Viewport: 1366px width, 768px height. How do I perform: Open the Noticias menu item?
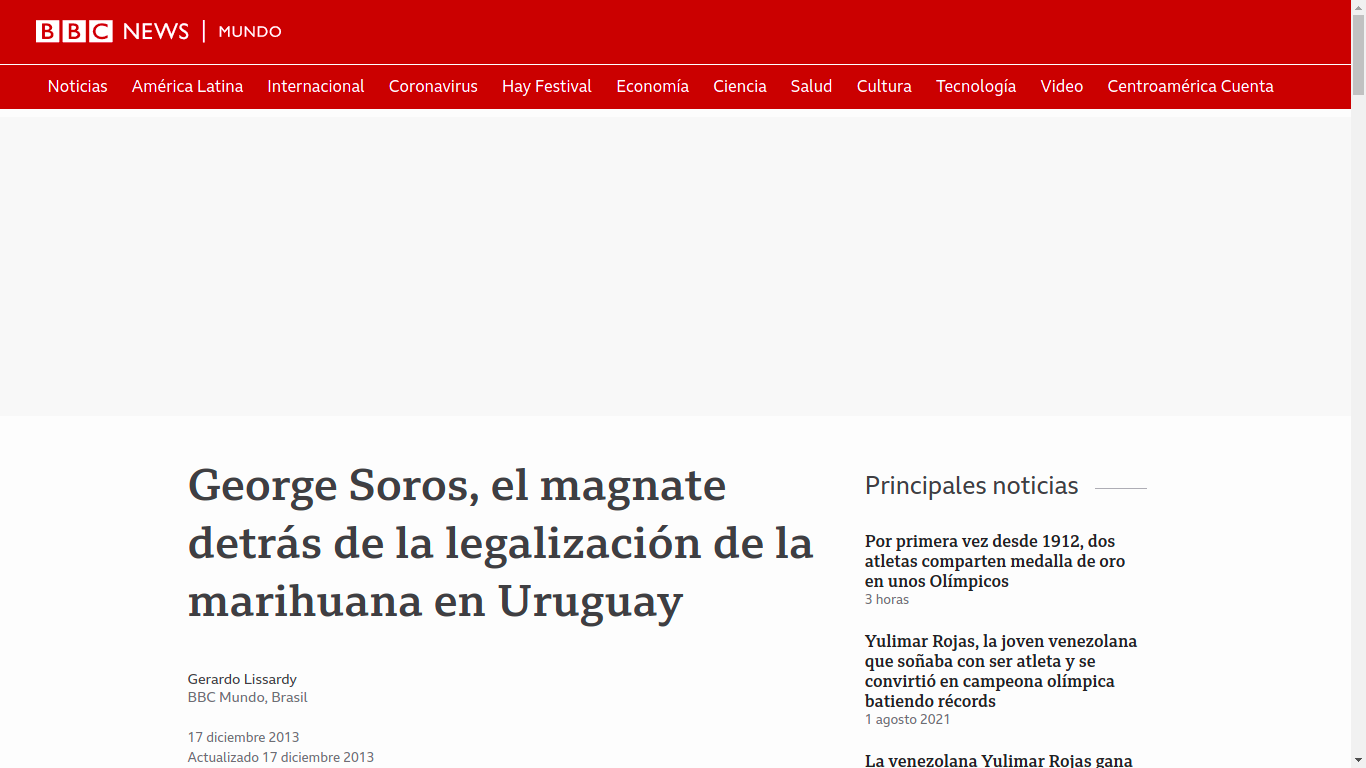tap(78, 87)
